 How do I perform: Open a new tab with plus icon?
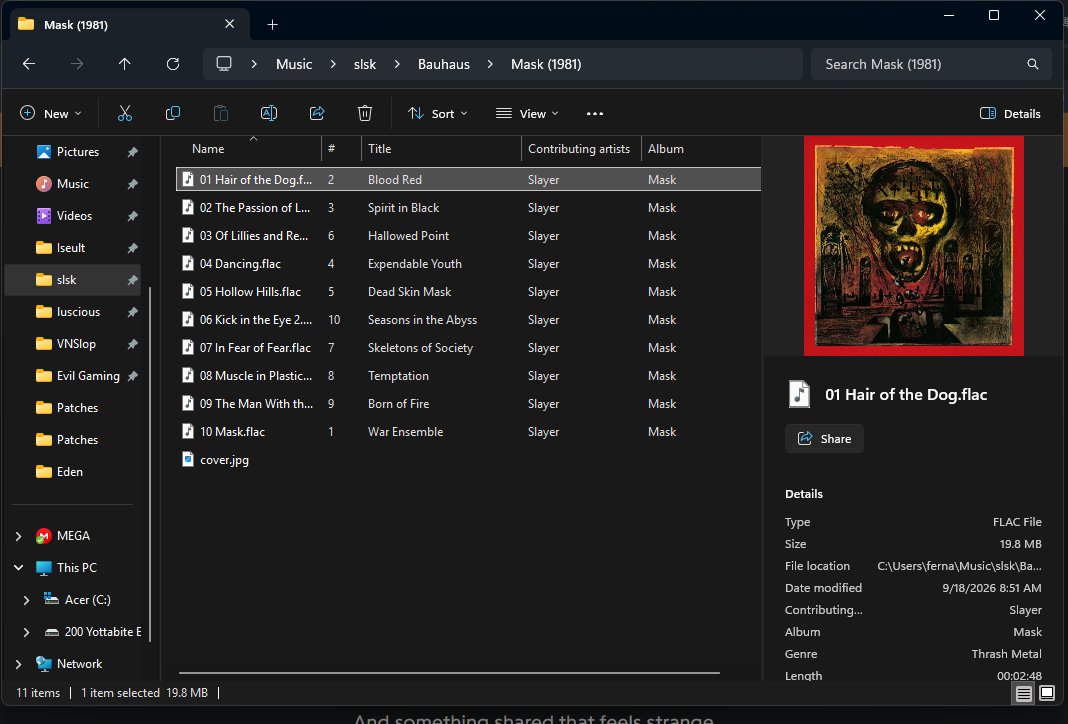pos(272,25)
